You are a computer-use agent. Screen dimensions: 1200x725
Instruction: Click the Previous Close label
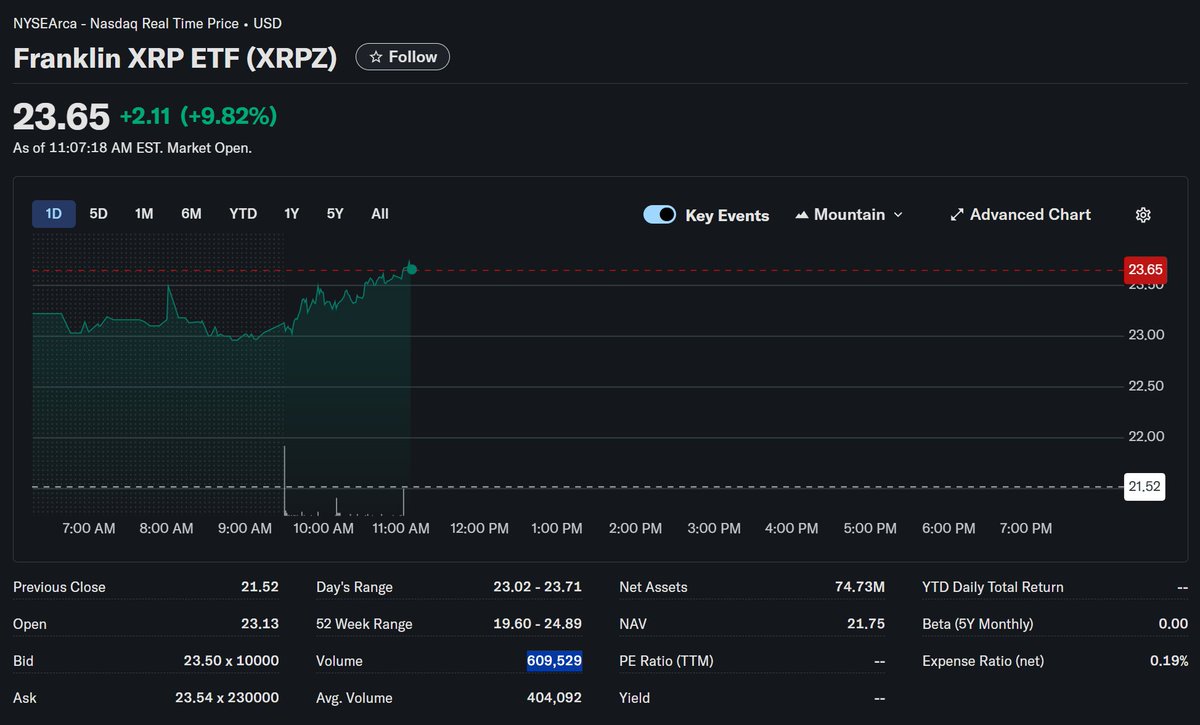coord(59,587)
